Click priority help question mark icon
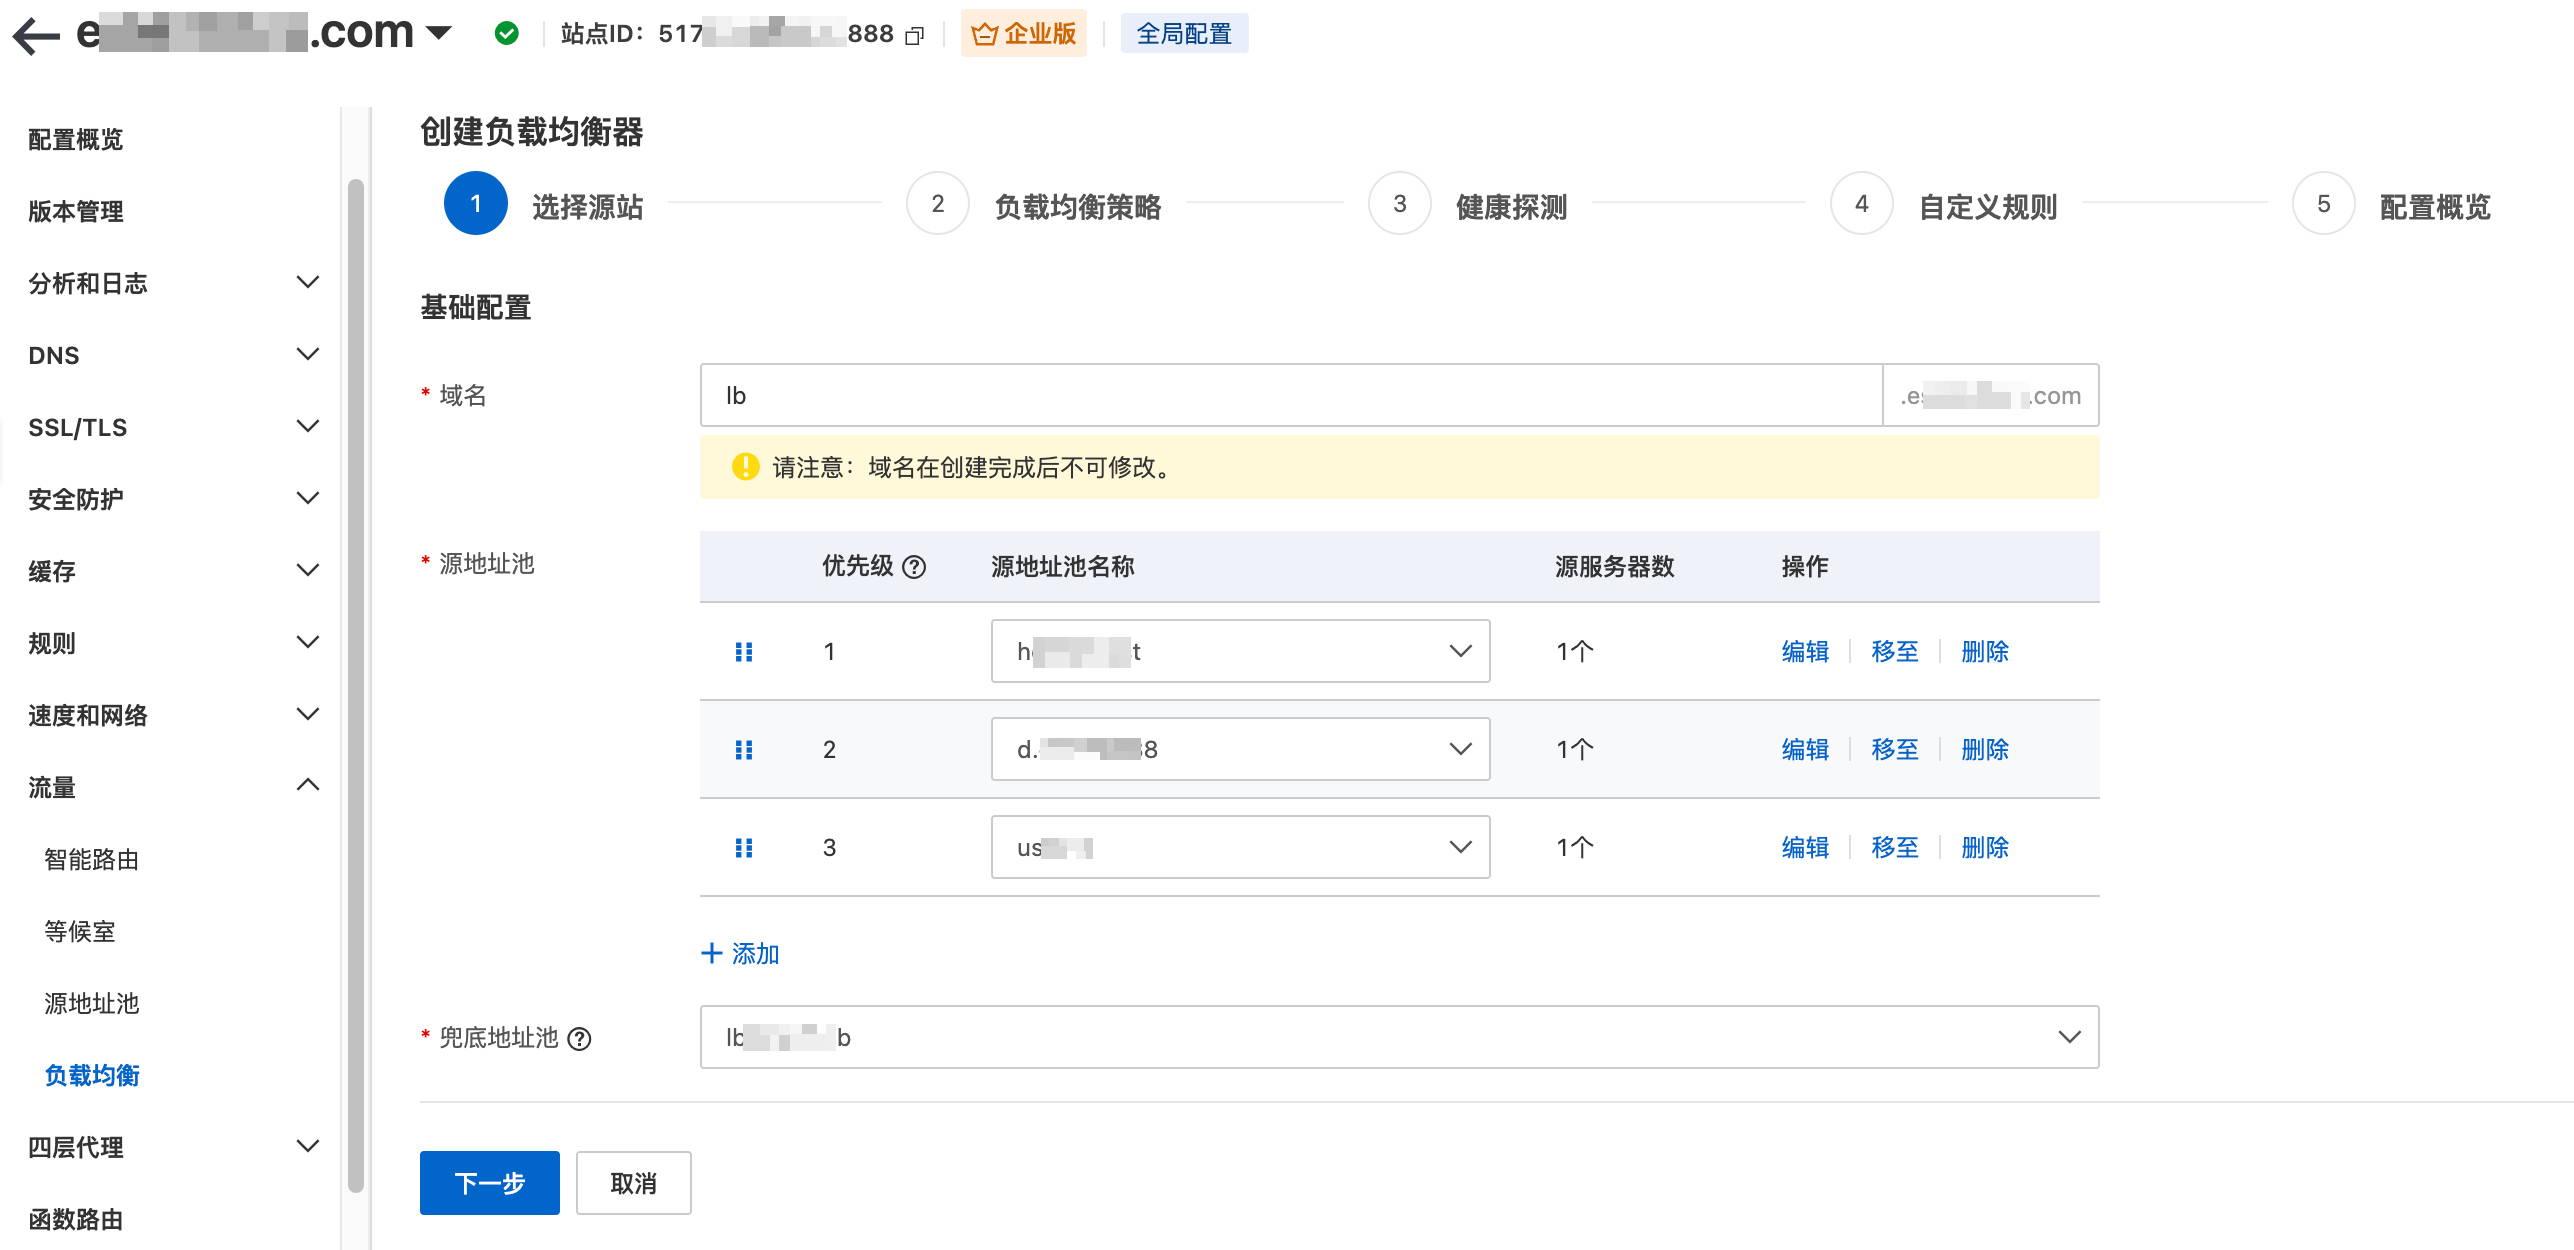Image resolution: width=2574 pixels, height=1250 pixels. (914, 567)
